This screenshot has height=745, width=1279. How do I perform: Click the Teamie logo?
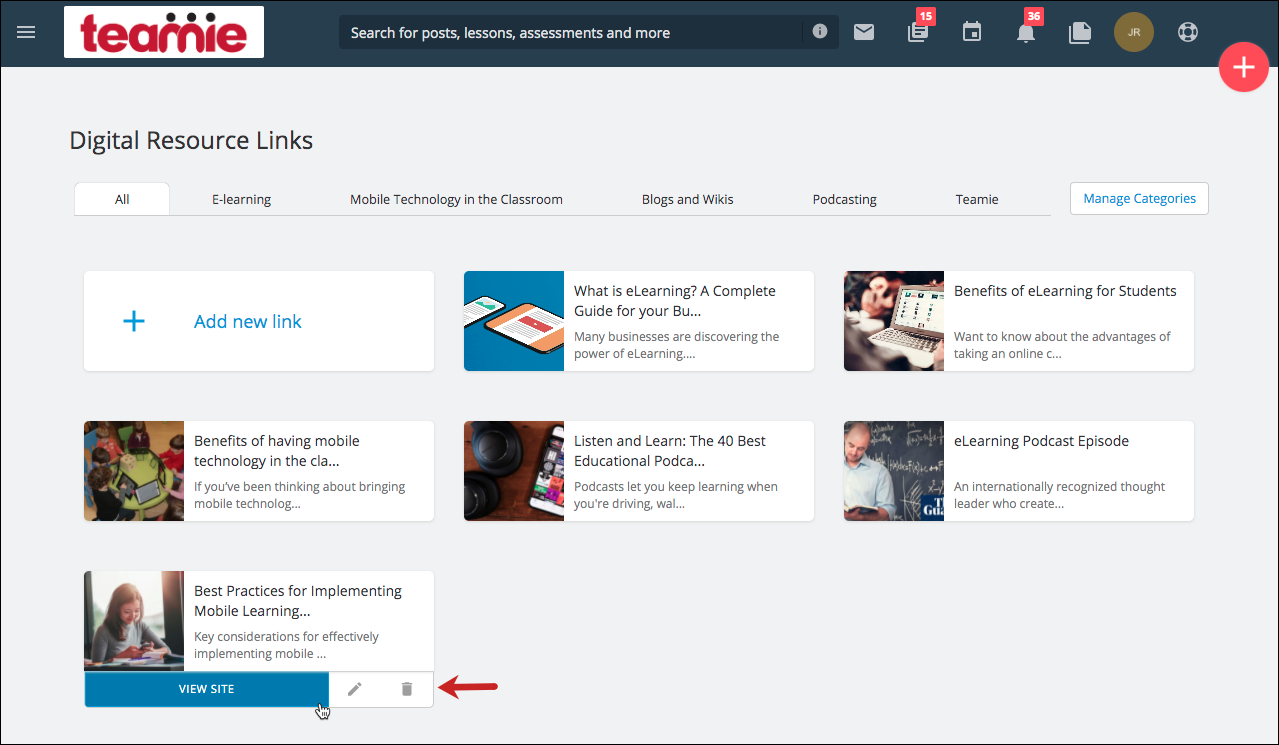tap(164, 32)
